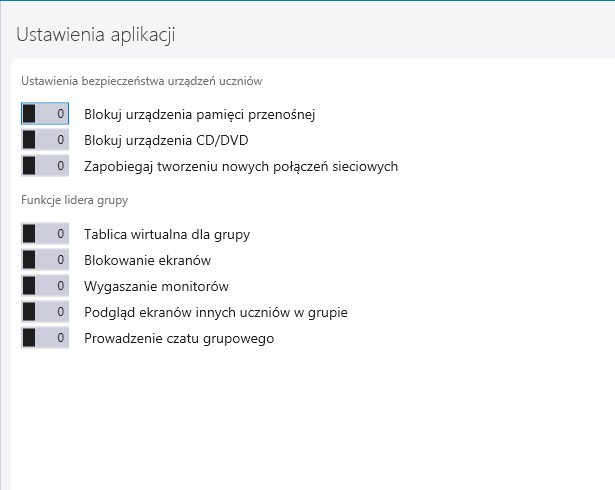
Task: Enable Podgląd ekranów innych uczniów toggle
Action: click(x=45, y=312)
